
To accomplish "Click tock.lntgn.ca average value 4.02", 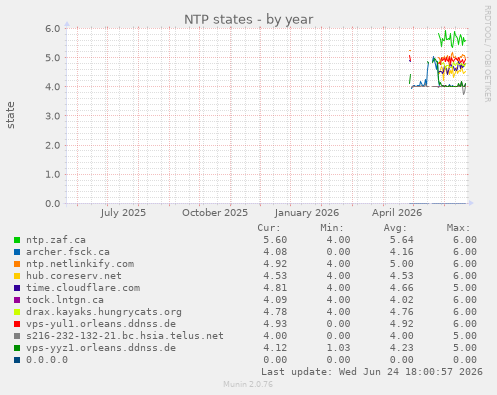I will (x=402, y=300).
